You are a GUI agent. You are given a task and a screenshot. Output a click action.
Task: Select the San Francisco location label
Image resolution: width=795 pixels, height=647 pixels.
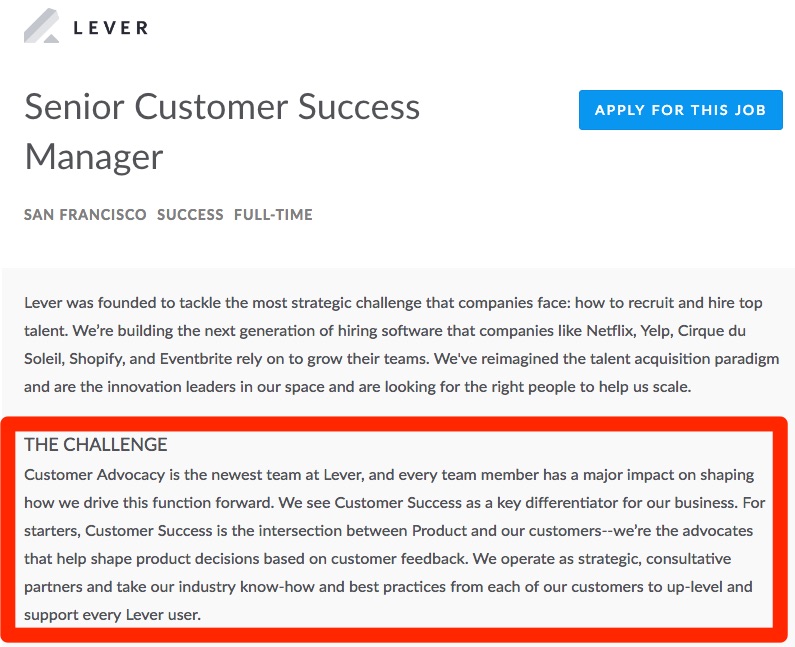pyautogui.click(x=85, y=214)
